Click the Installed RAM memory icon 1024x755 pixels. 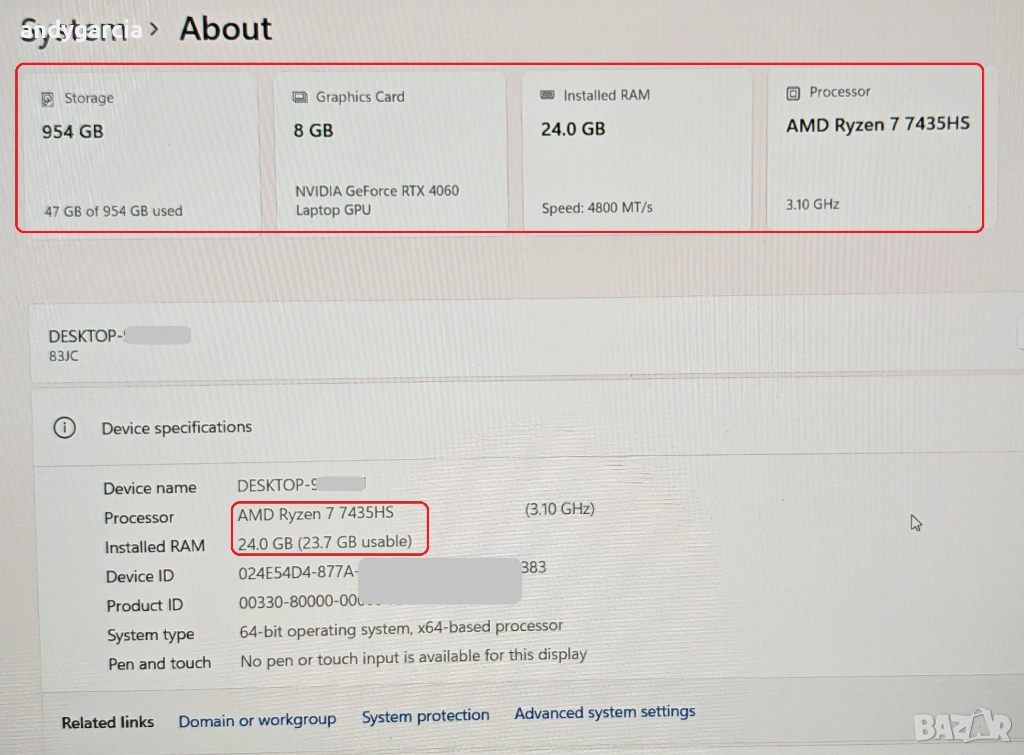pyautogui.click(x=547, y=95)
